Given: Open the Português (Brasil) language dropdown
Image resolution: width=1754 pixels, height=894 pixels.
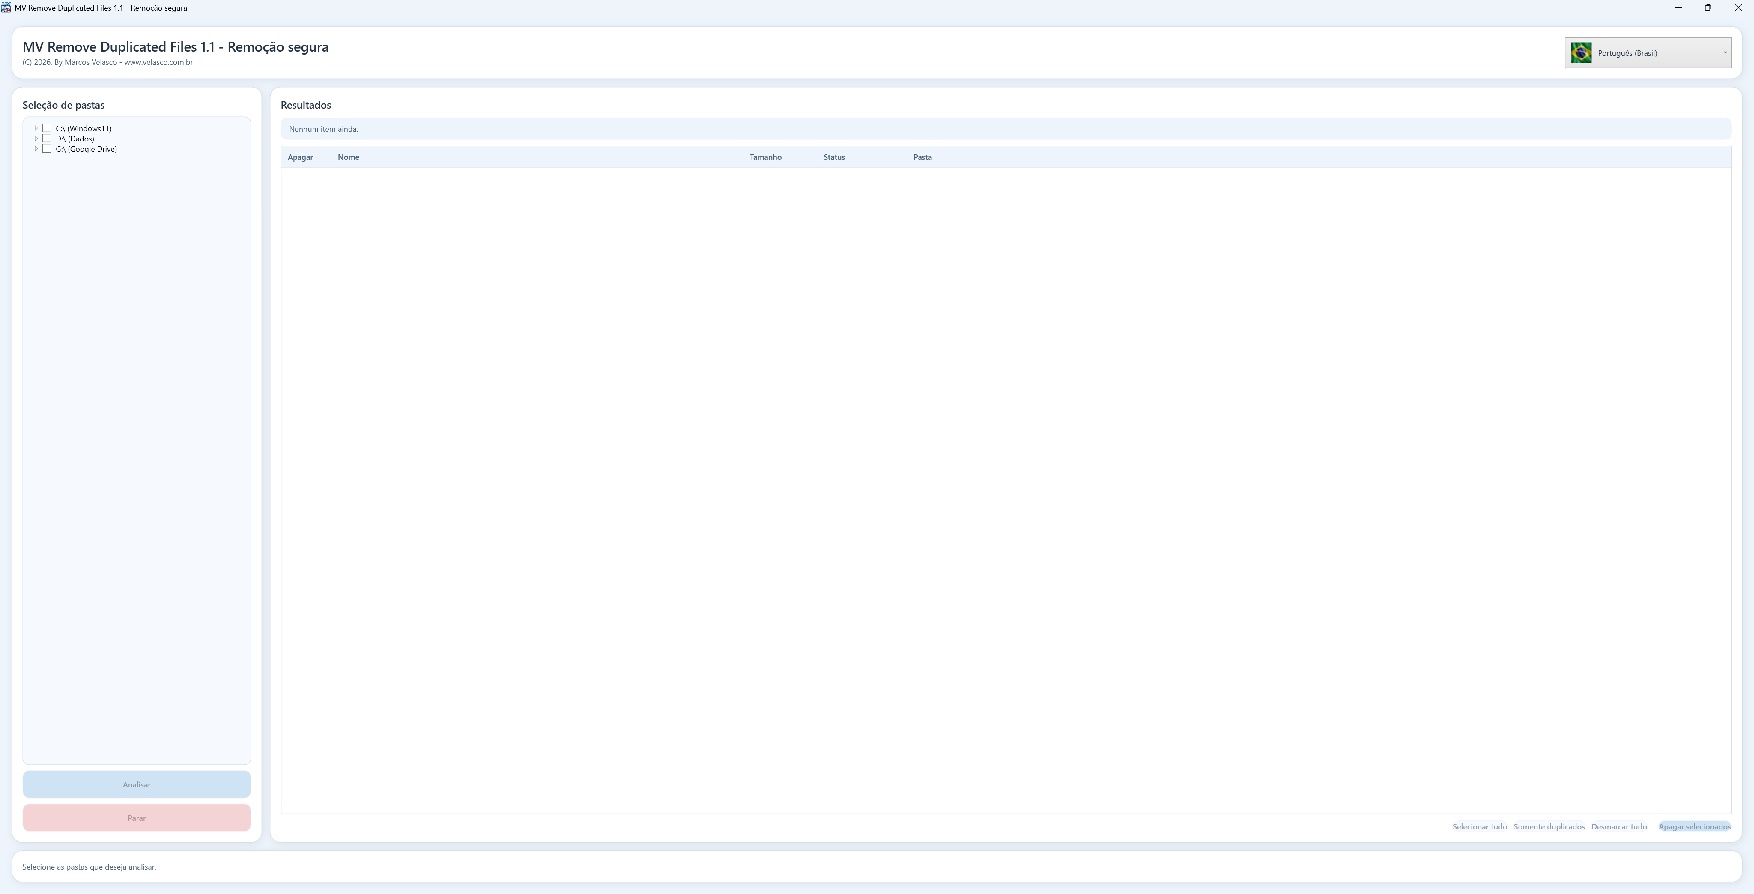Looking at the screenshot, I should pos(1648,53).
